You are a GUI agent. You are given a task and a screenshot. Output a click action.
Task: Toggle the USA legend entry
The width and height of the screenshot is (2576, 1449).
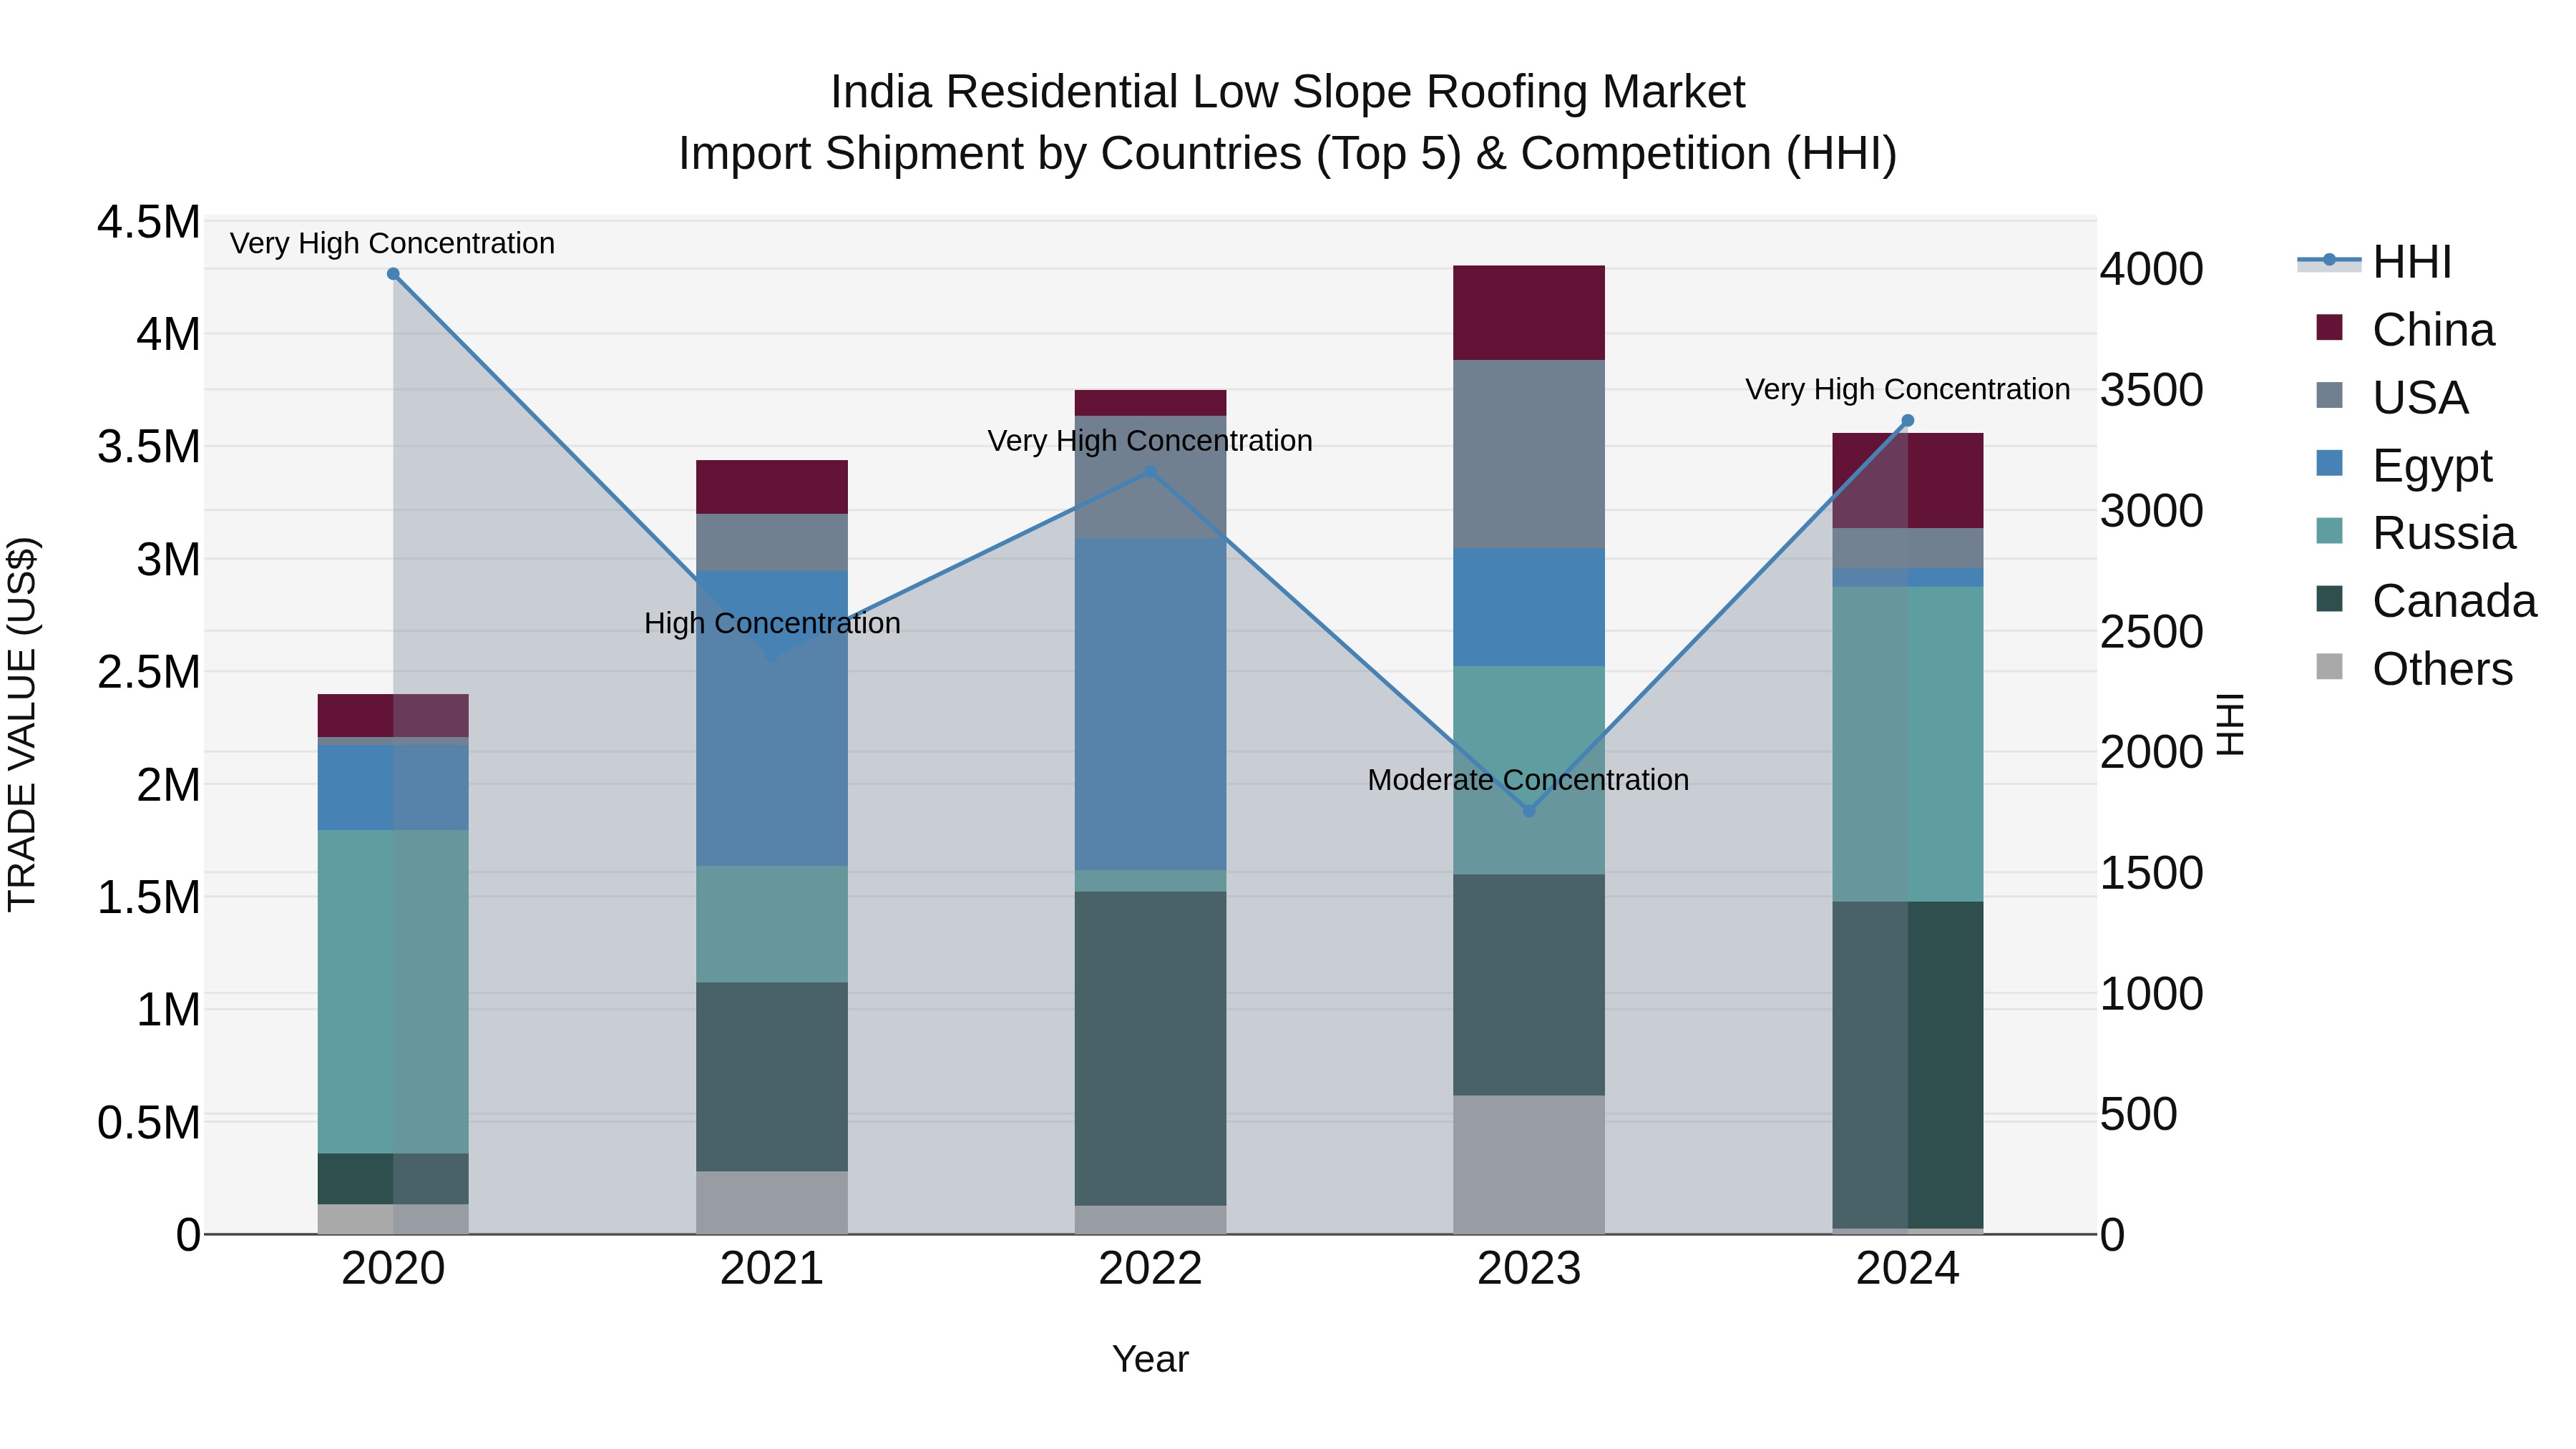pyautogui.click(x=2392, y=397)
